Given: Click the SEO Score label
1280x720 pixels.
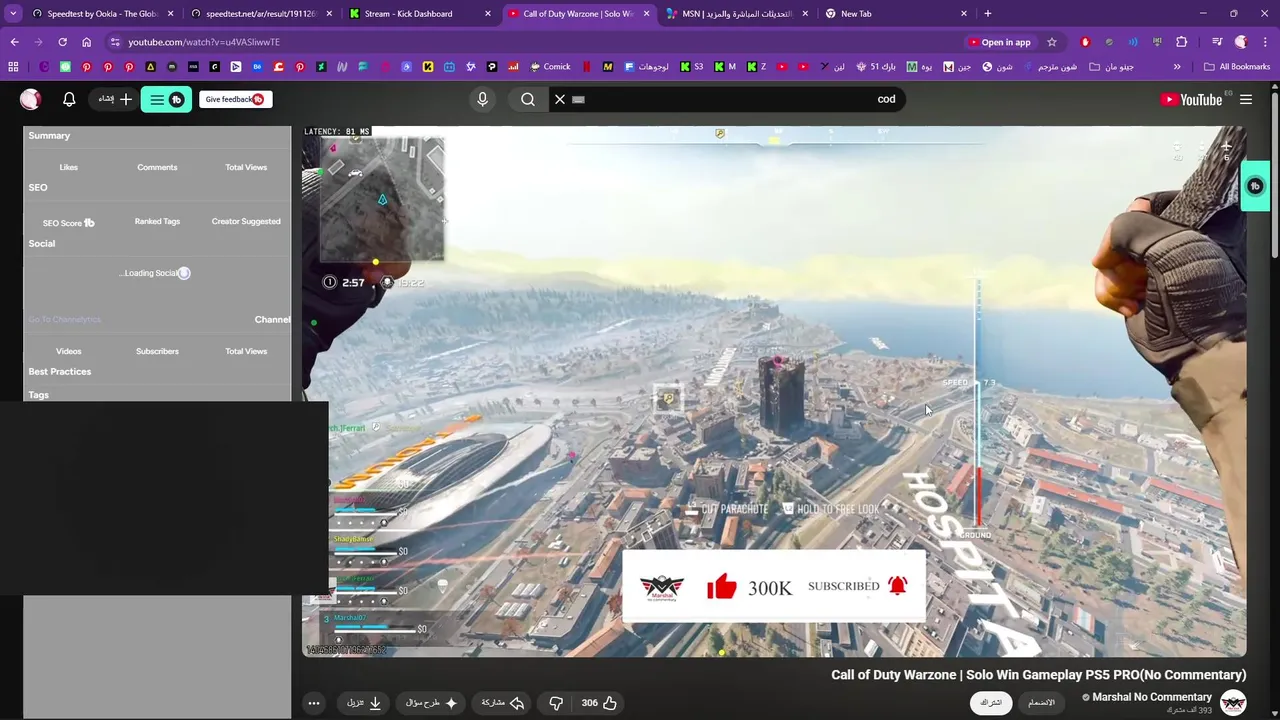Looking at the screenshot, I should [68, 223].
